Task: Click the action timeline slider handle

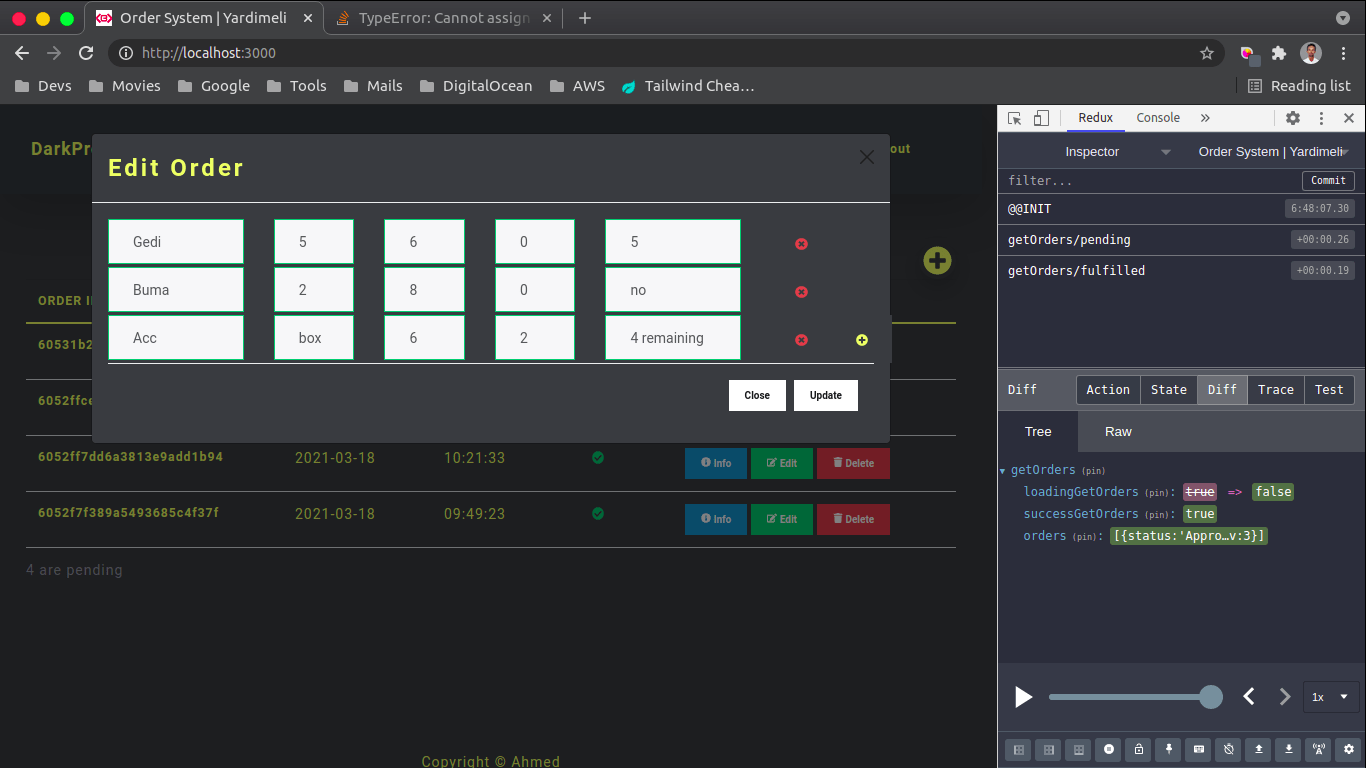Action: (1210, 697)
